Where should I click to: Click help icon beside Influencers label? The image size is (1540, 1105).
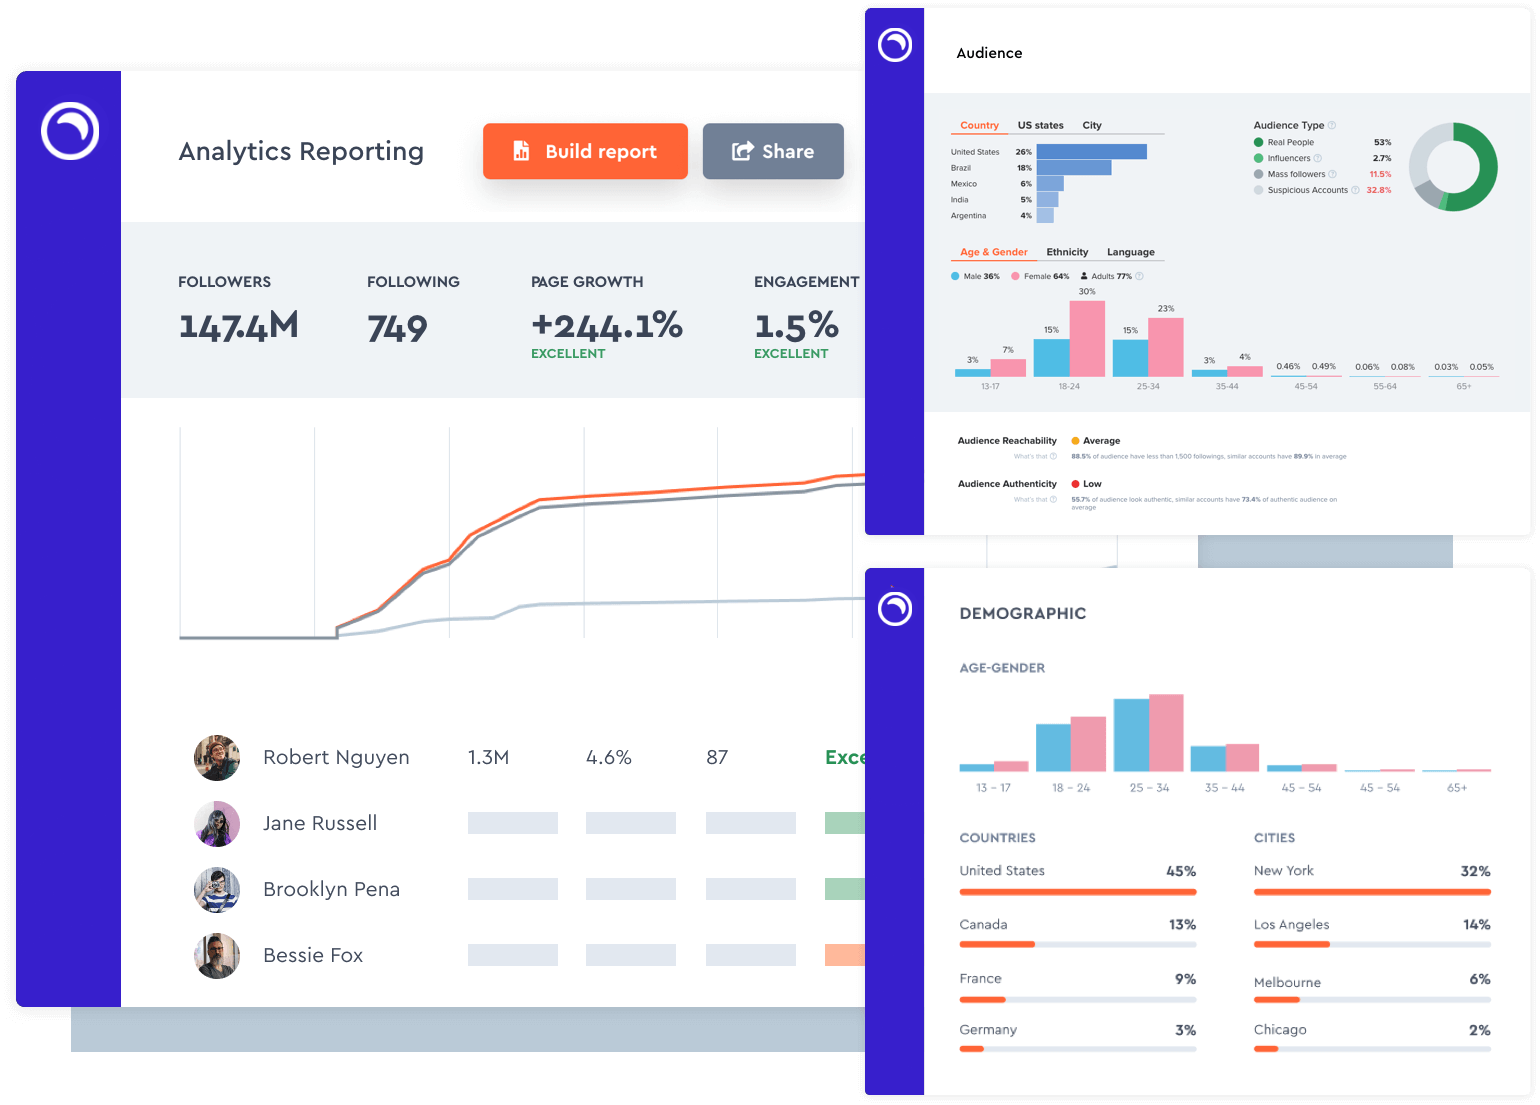click(x=1318, y=158)
